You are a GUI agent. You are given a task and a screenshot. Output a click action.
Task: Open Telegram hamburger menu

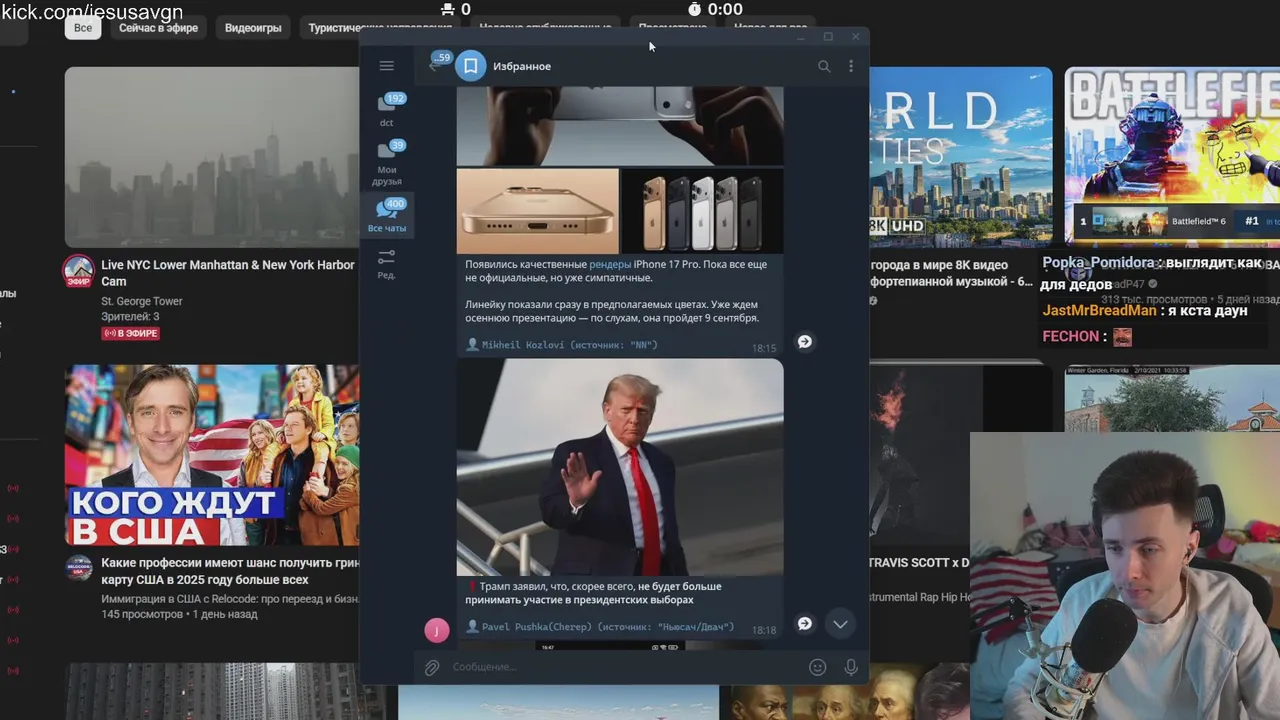pyautogui.click(x=387, y=66)
